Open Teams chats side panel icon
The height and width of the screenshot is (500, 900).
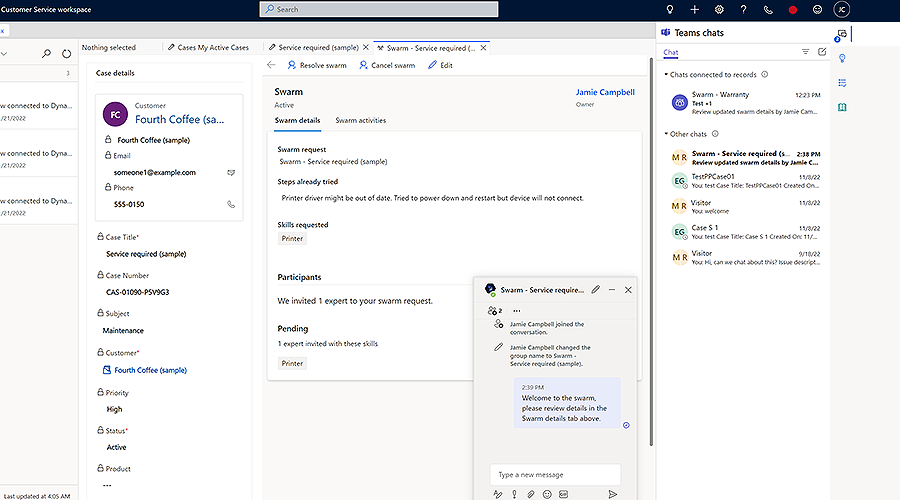tap(841, 34)
